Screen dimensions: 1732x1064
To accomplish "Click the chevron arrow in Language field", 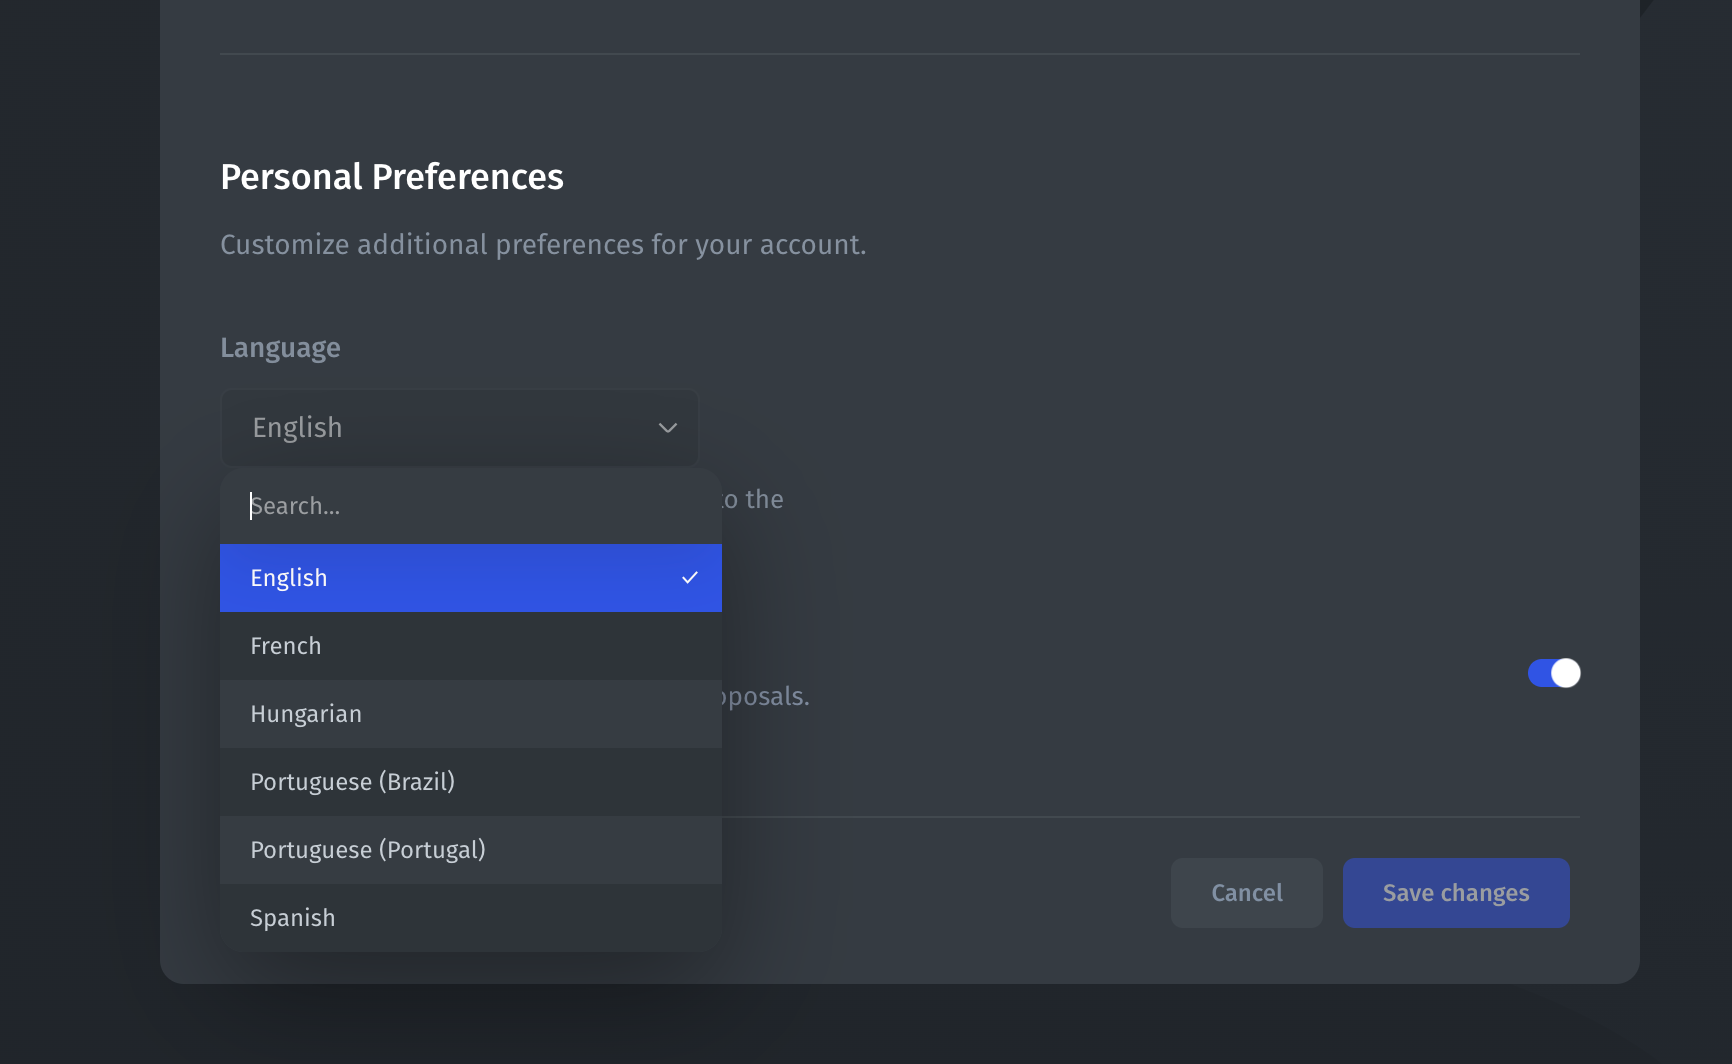I will coord(667,428).
